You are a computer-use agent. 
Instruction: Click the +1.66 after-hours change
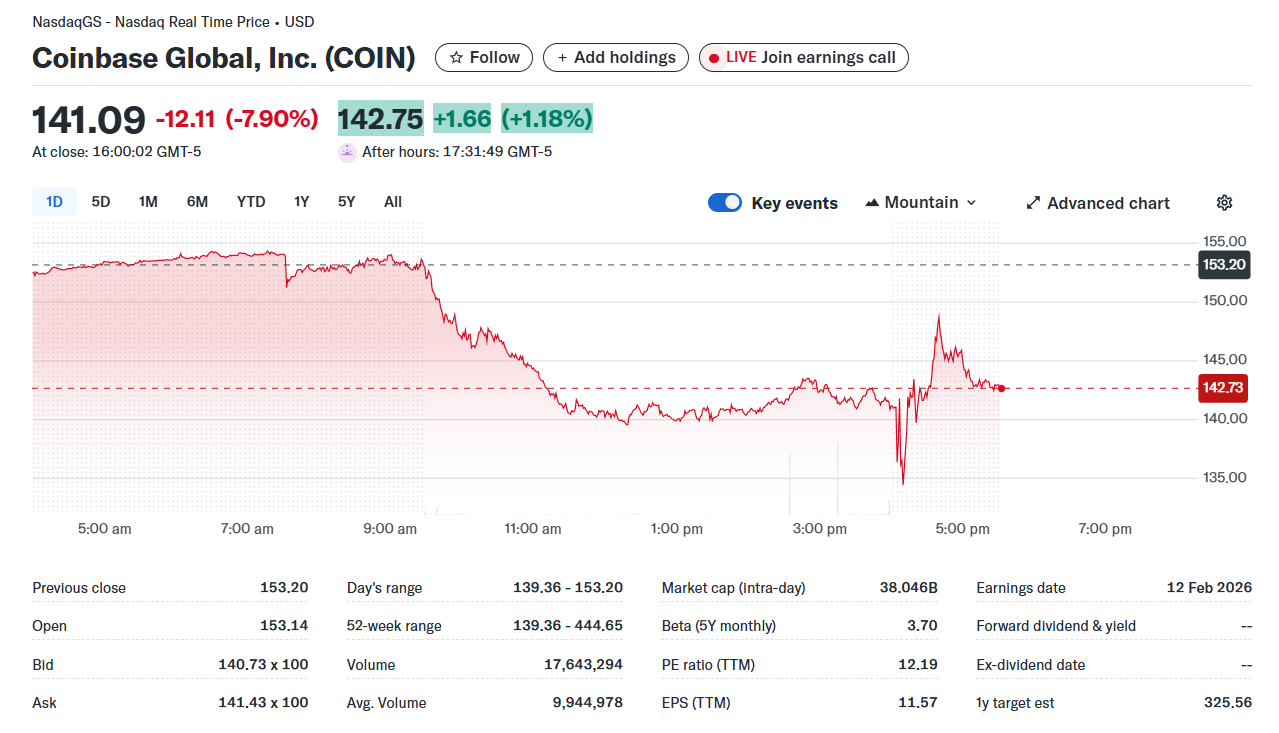pos(462,119)
